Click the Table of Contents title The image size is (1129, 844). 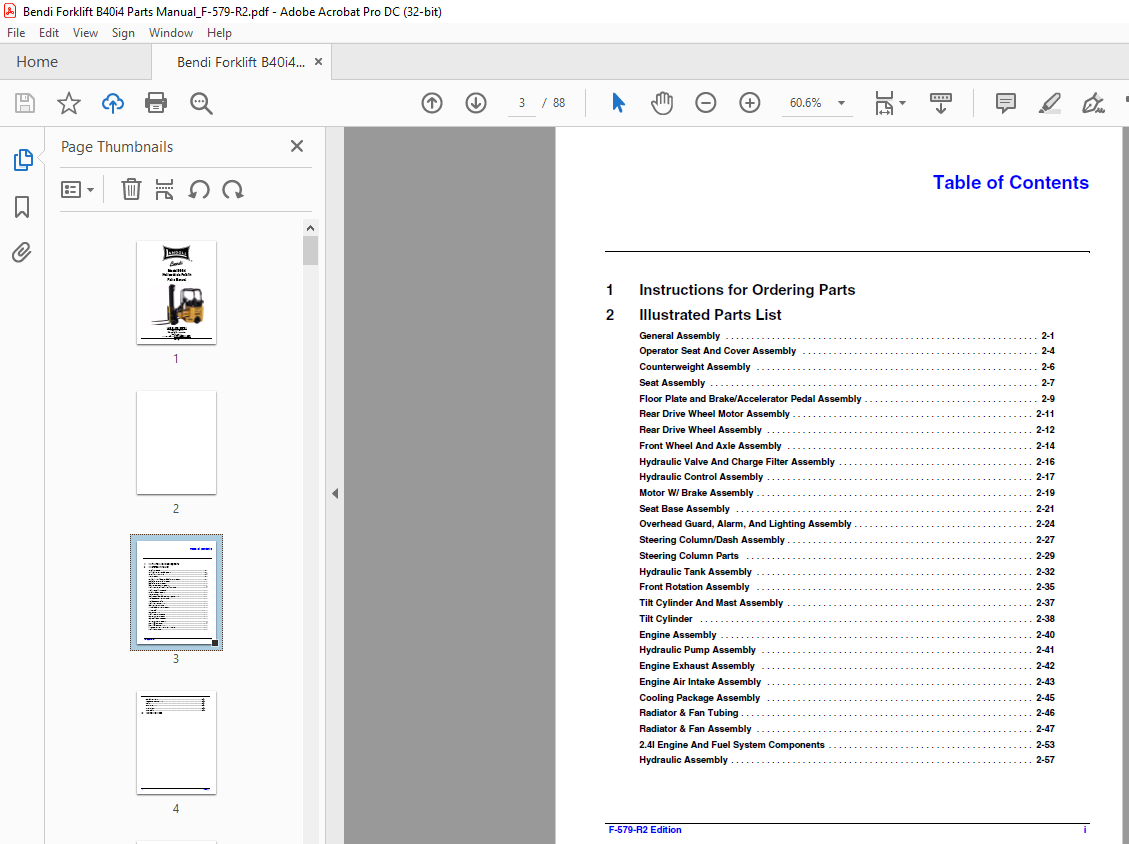coord(1010,182)
